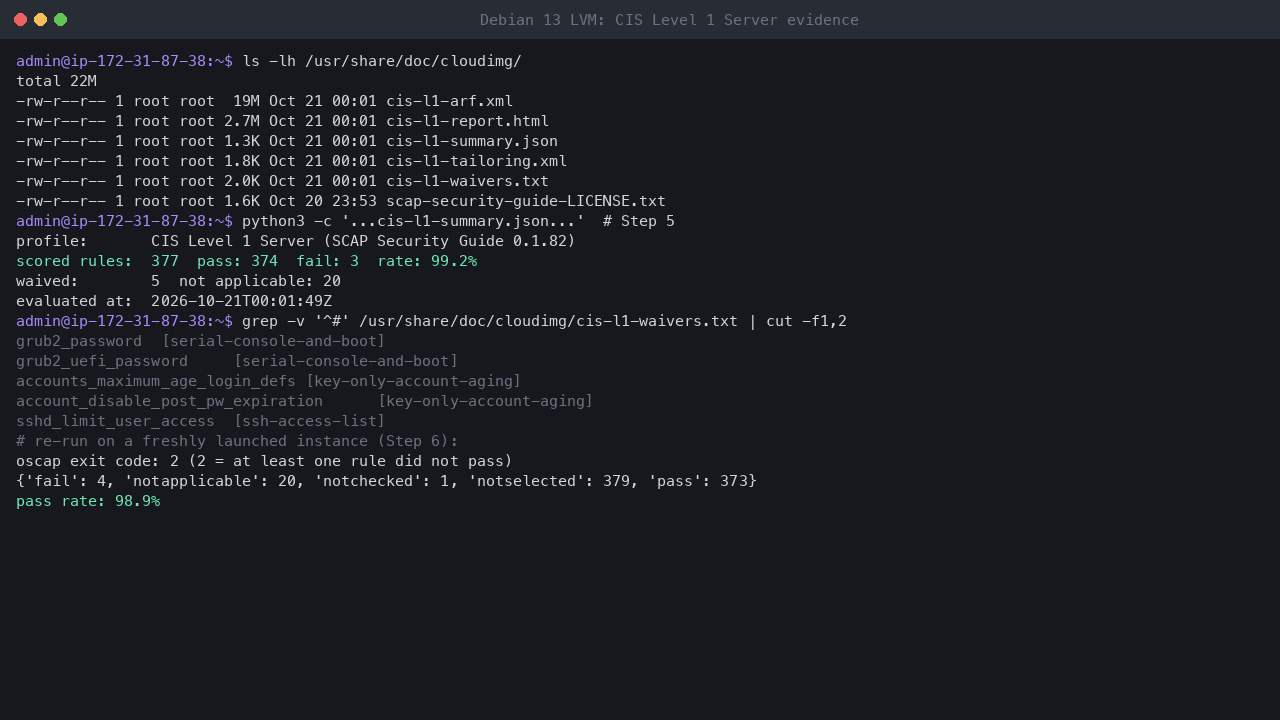
Task: Click the "not applicable: 20" text
Action: click(x=260, y=281)
